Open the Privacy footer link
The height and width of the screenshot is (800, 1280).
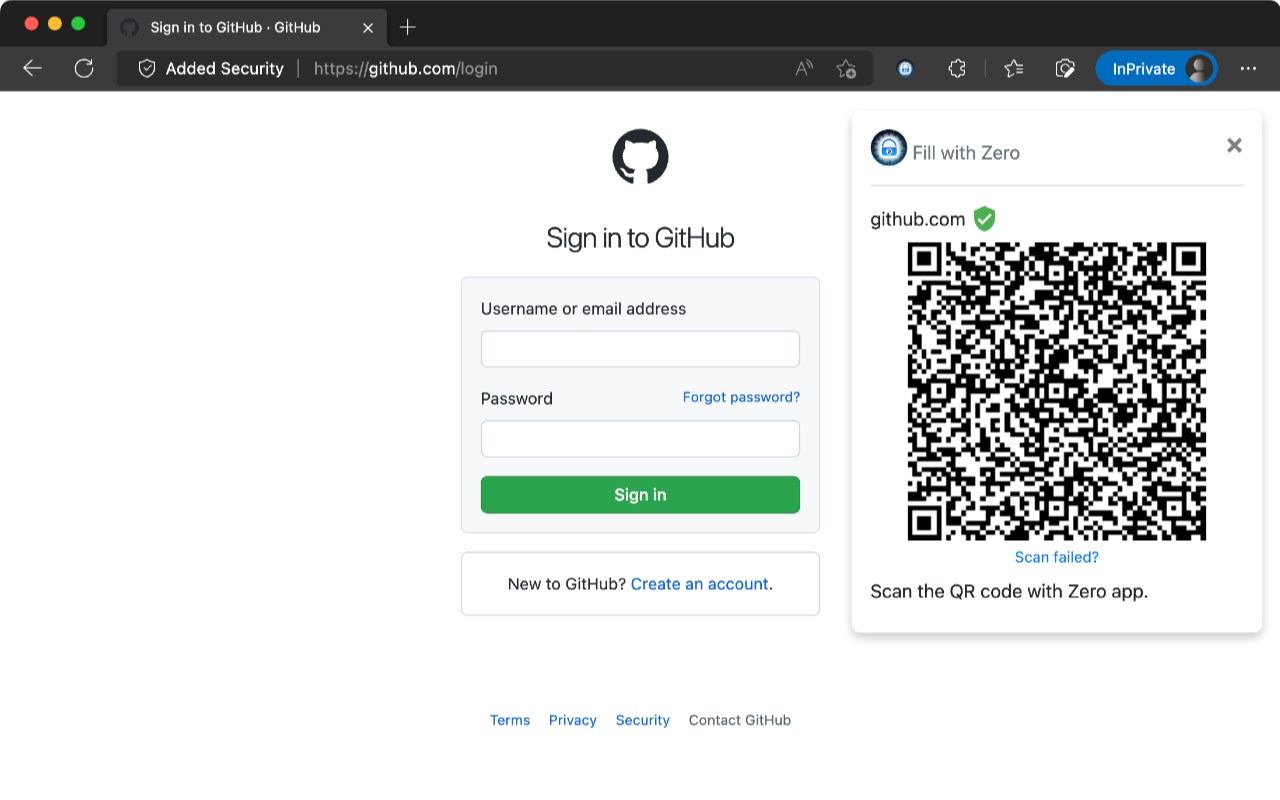tap(573, 720)
